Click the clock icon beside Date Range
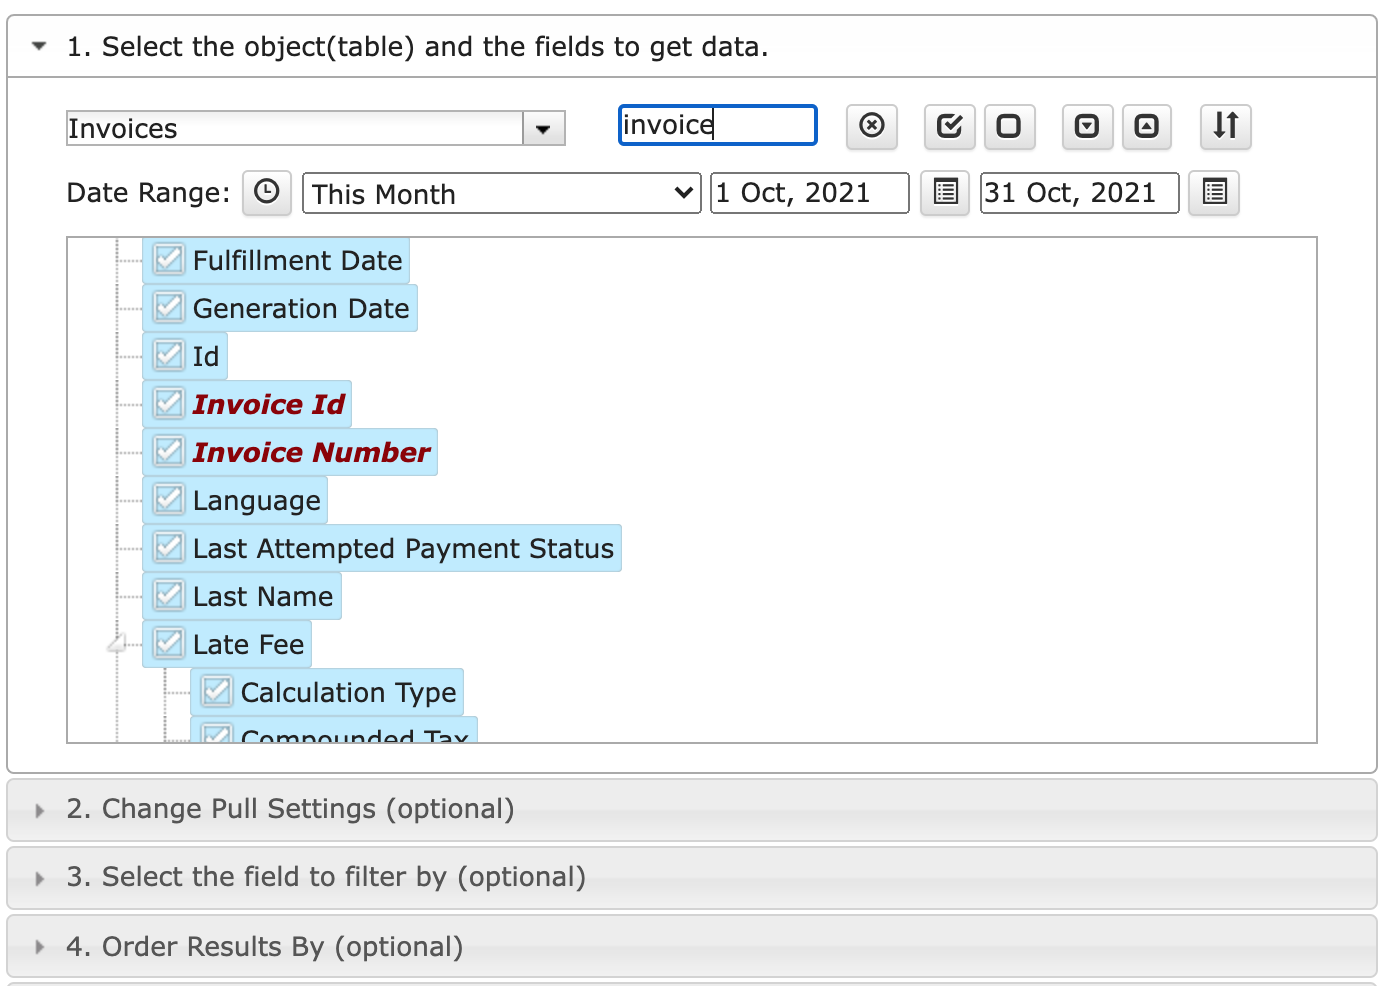Screen dimensions: 1386x986 pyautogui.click(x=267, y=192)
